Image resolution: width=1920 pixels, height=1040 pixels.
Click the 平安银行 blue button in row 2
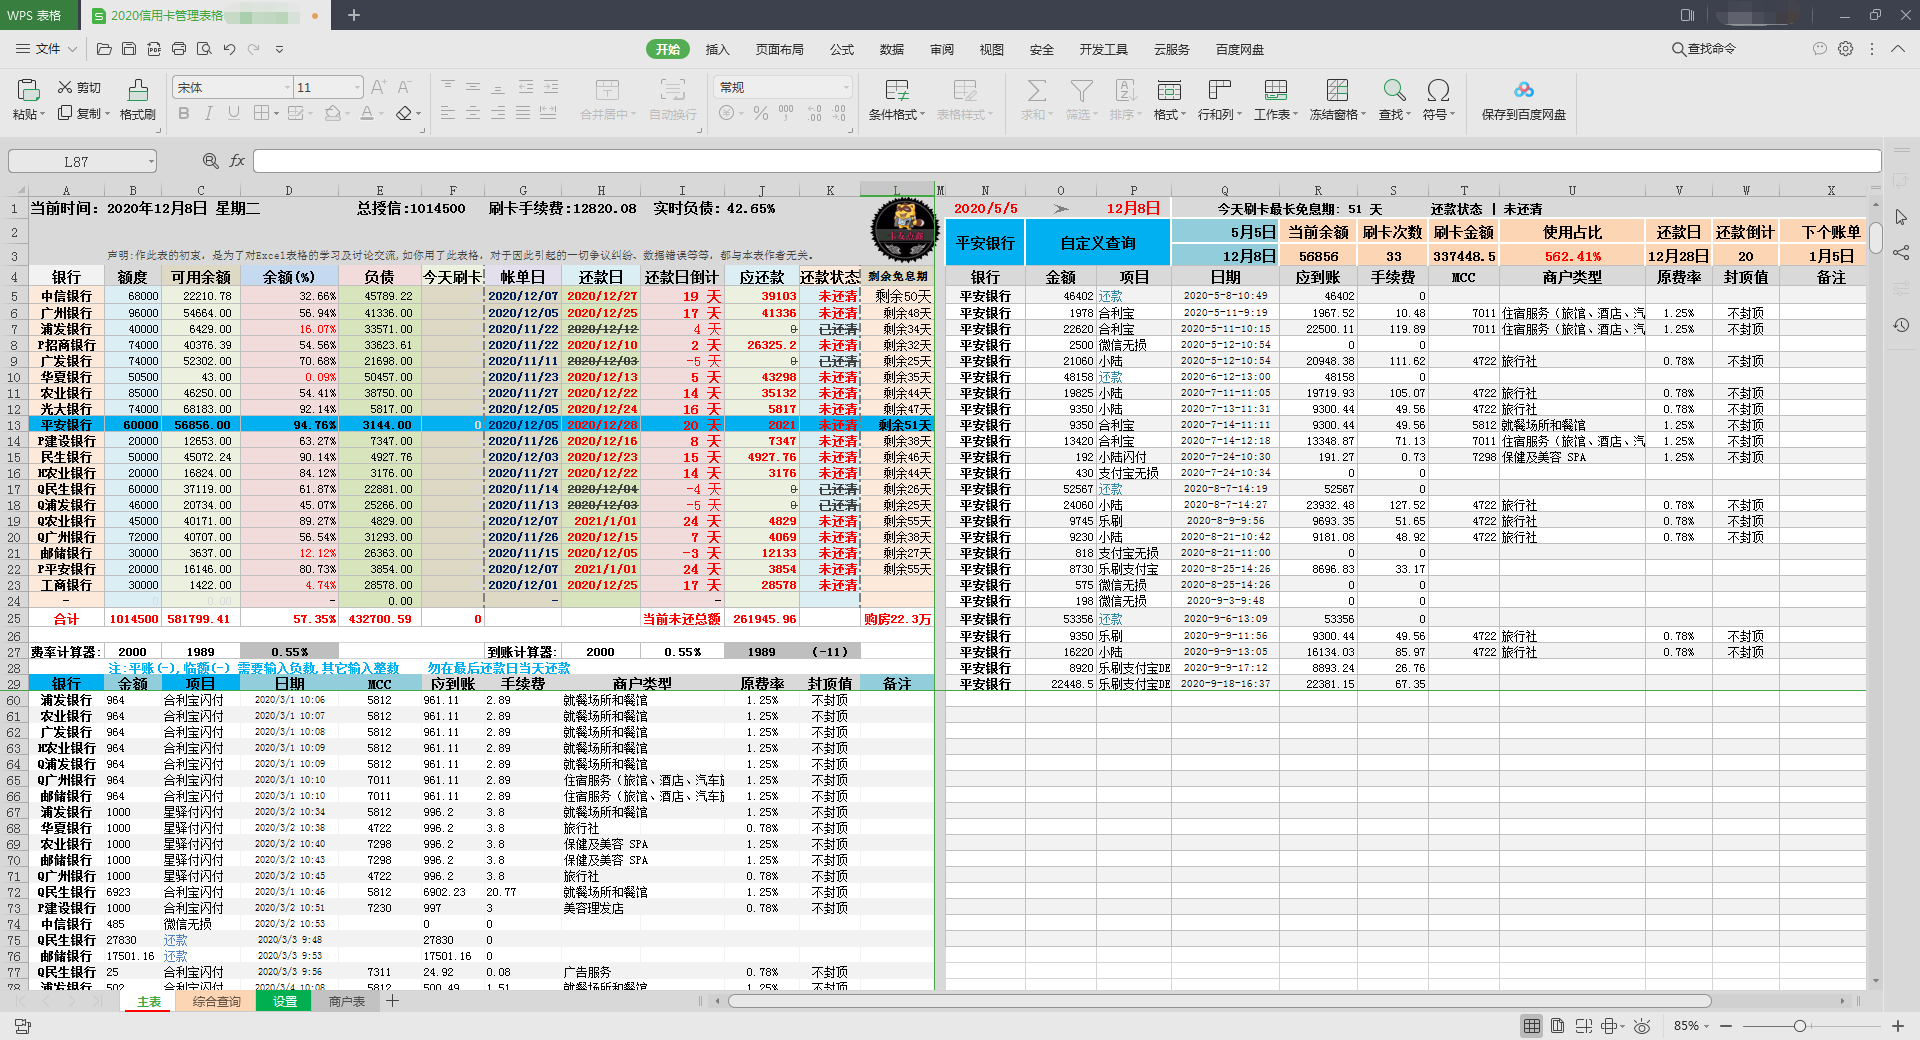pos(985,243)
